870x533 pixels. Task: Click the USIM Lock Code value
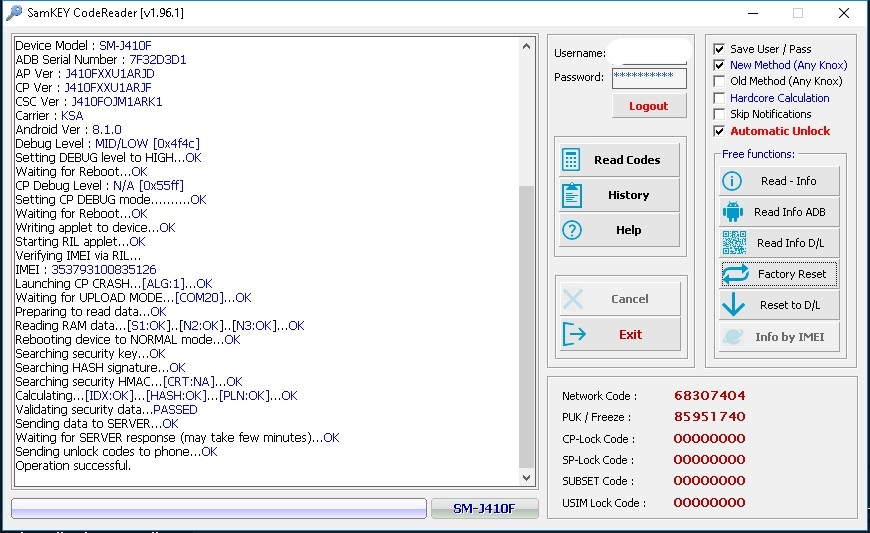coord(709,502)
